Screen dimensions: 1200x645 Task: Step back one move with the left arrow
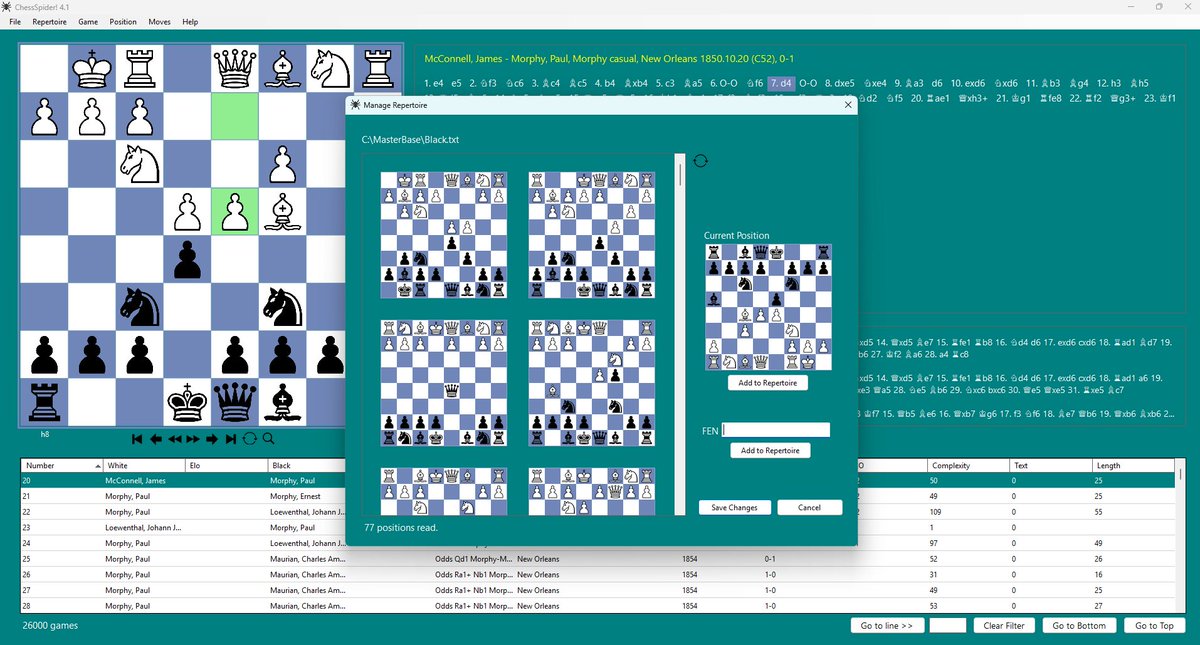156,438
